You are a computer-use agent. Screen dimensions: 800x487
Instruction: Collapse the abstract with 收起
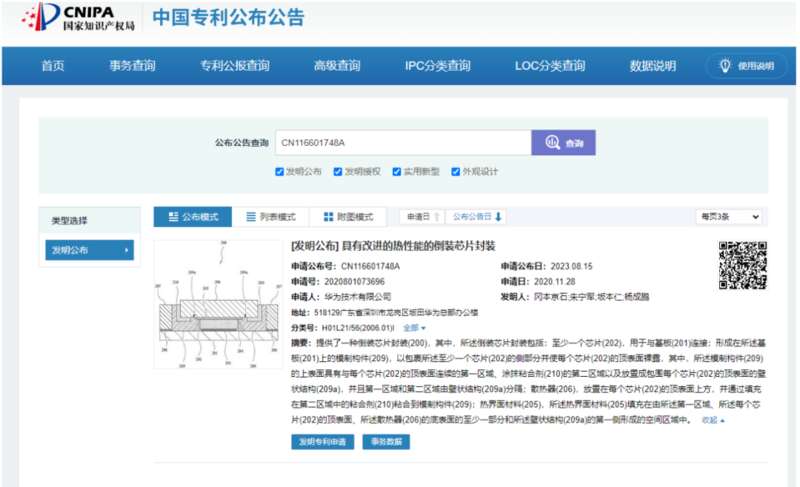pyautogui.click(x=713, y=420)
